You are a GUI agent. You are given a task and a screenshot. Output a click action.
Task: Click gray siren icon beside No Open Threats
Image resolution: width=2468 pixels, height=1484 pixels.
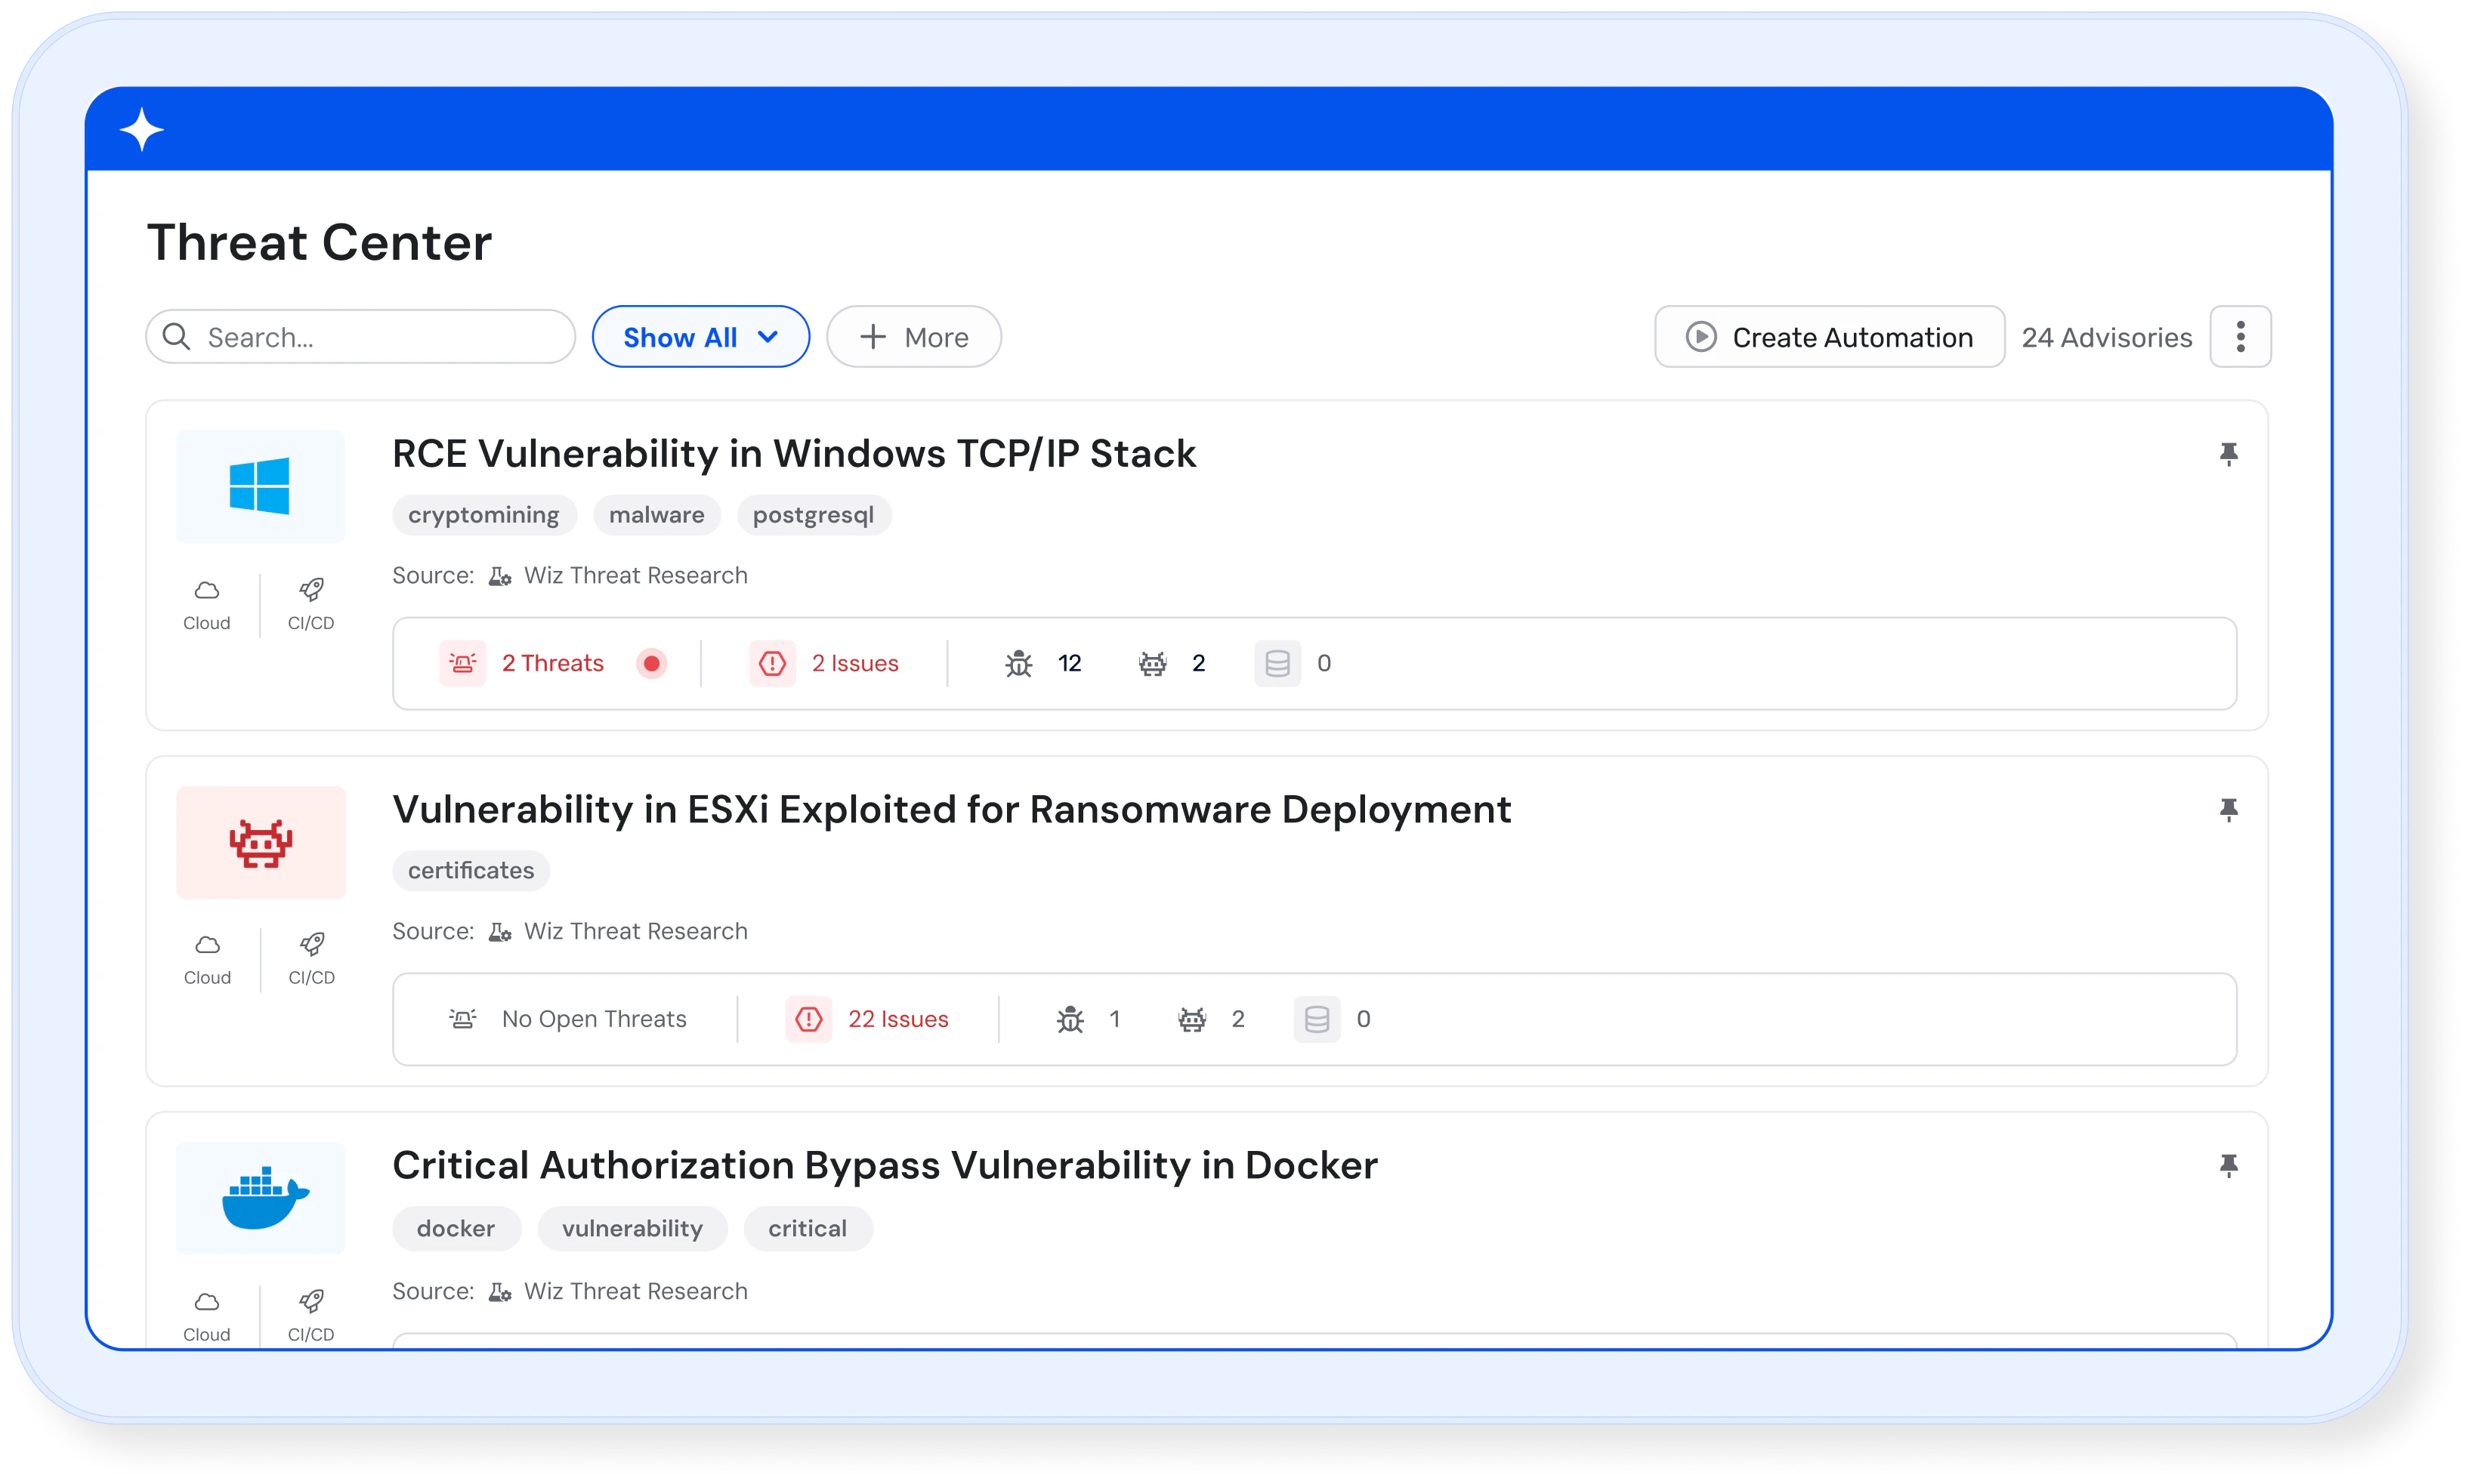pos(462,1019)
